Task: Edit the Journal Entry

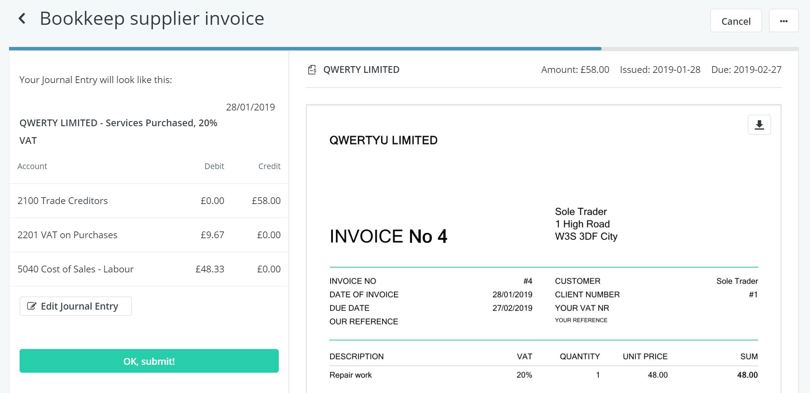Action: pos(75,306)
